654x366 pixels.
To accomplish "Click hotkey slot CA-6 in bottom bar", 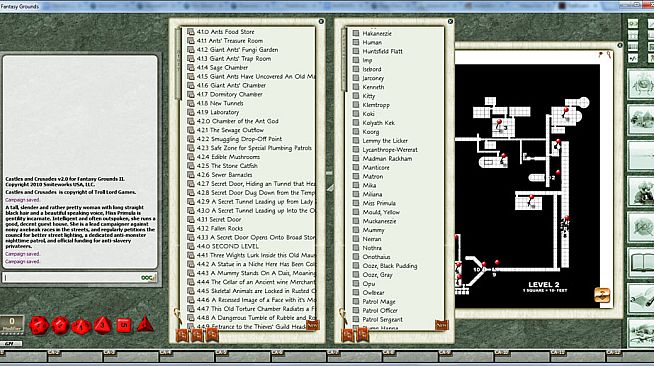I will click(x=298, y=356).
